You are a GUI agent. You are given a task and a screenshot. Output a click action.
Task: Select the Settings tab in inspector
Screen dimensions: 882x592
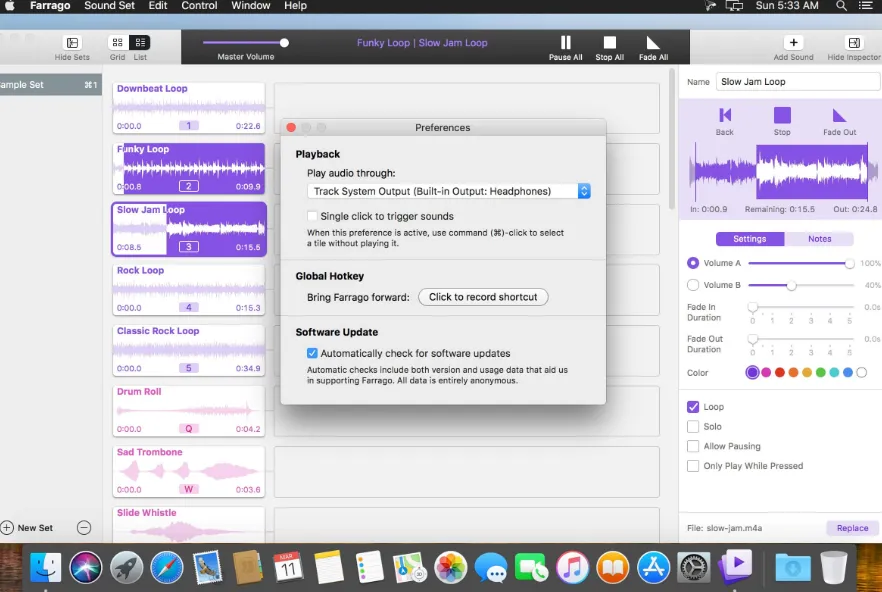[x=750, y=239]
